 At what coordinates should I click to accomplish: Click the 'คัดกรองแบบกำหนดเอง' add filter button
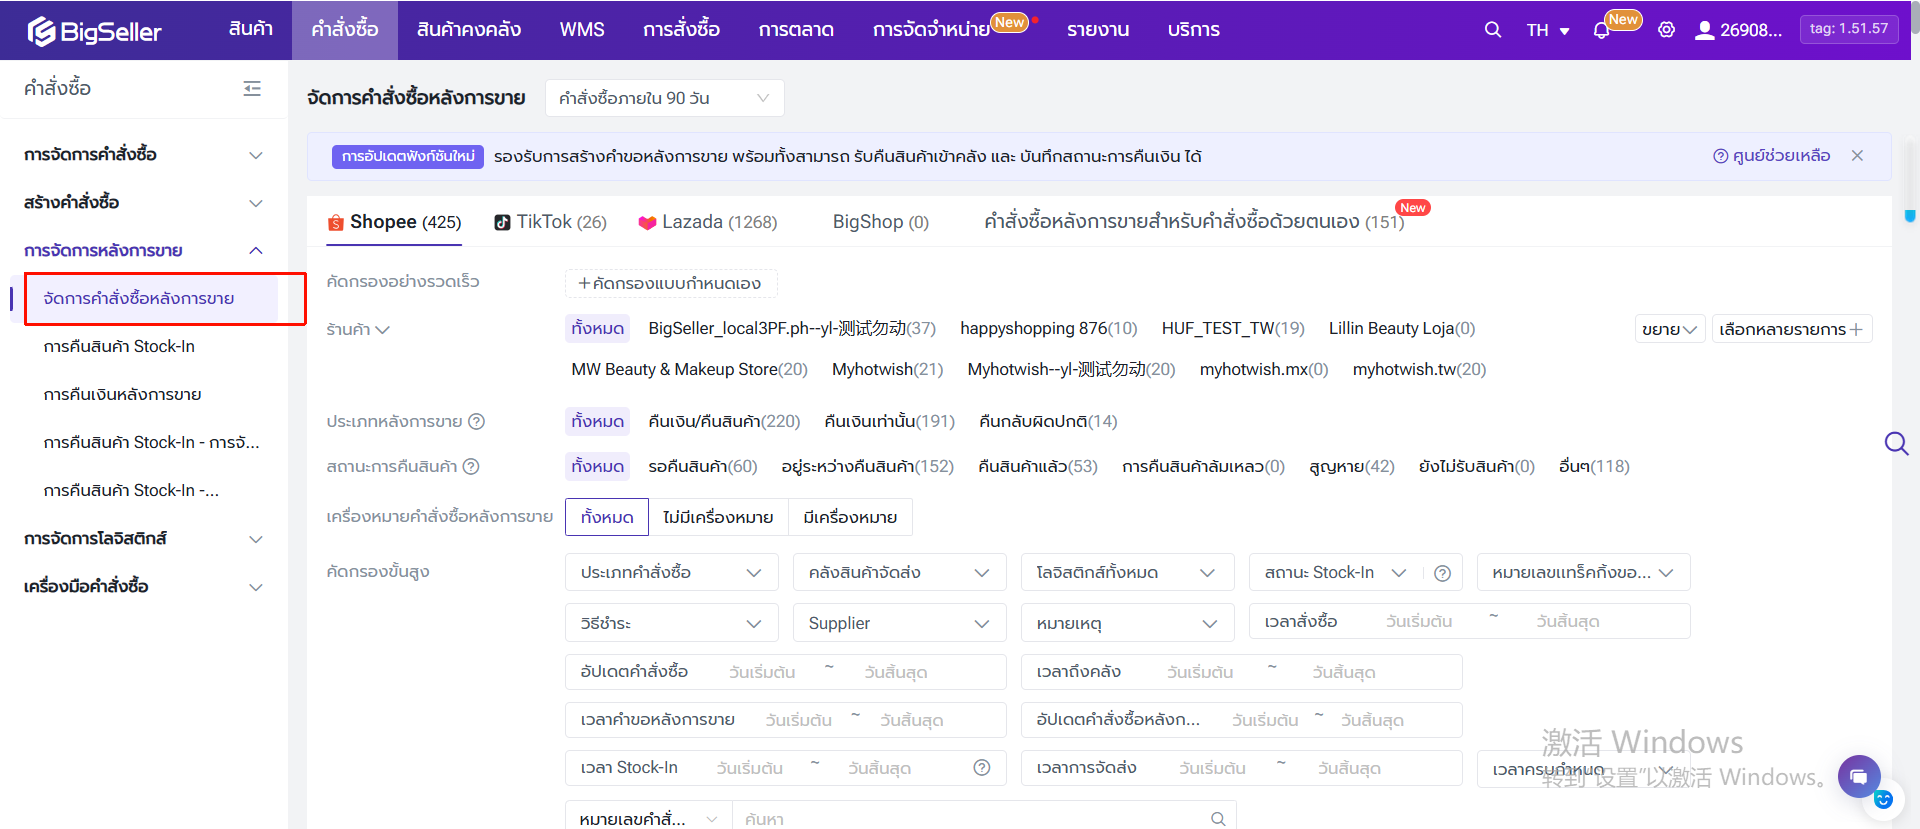click(671, 283)
